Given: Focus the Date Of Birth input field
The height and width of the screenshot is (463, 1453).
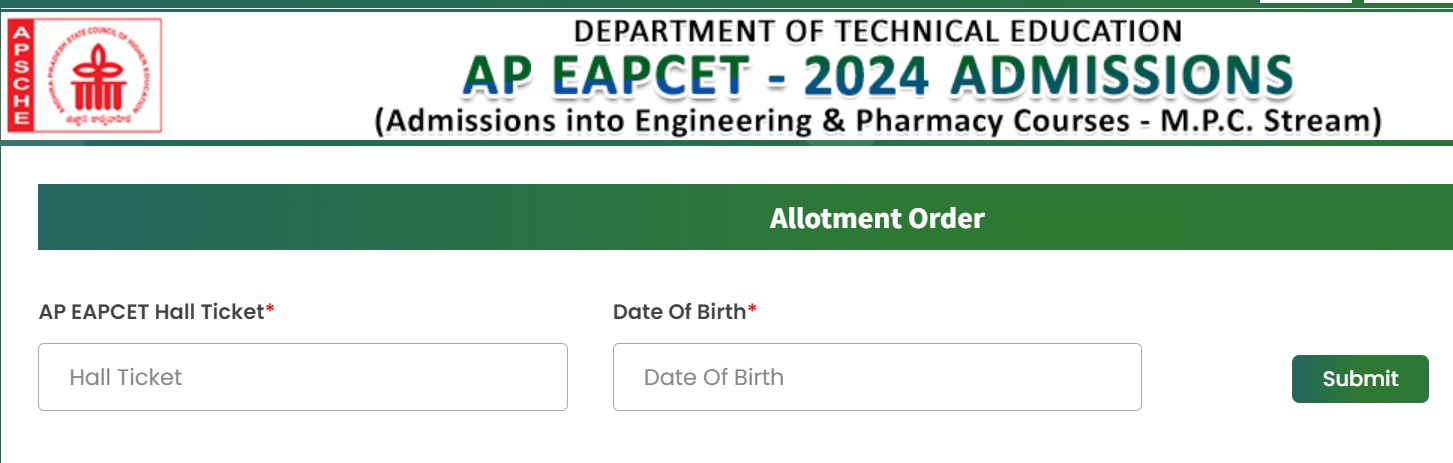Looking at the screenshot, I should click(x=877, y=377).
